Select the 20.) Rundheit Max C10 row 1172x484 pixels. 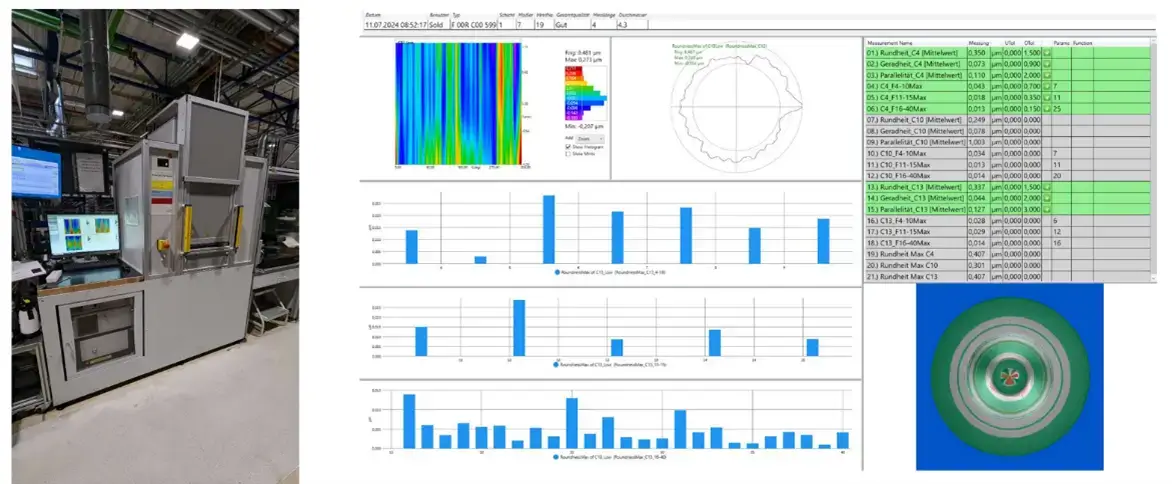point(1010,265)
